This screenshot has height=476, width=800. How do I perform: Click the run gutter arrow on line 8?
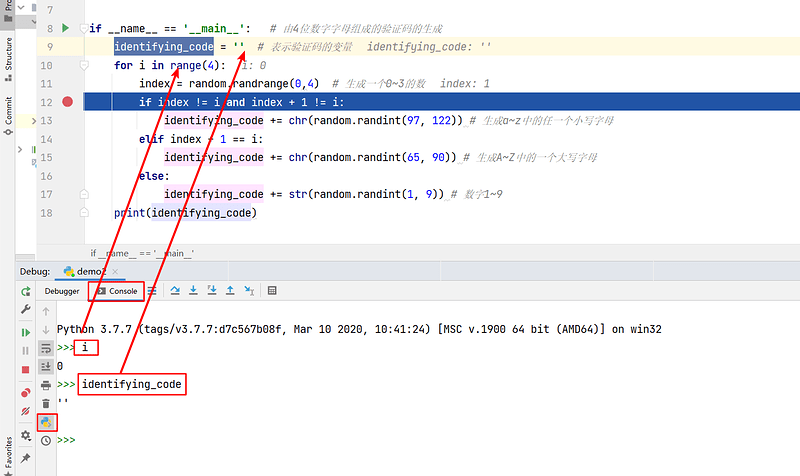(68, 29)
